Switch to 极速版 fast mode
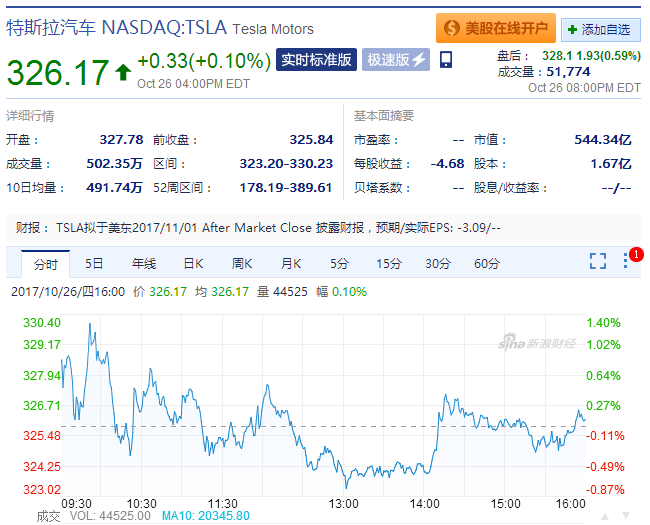The width and height of the screenshot is (650, 525). pos(396,60)
